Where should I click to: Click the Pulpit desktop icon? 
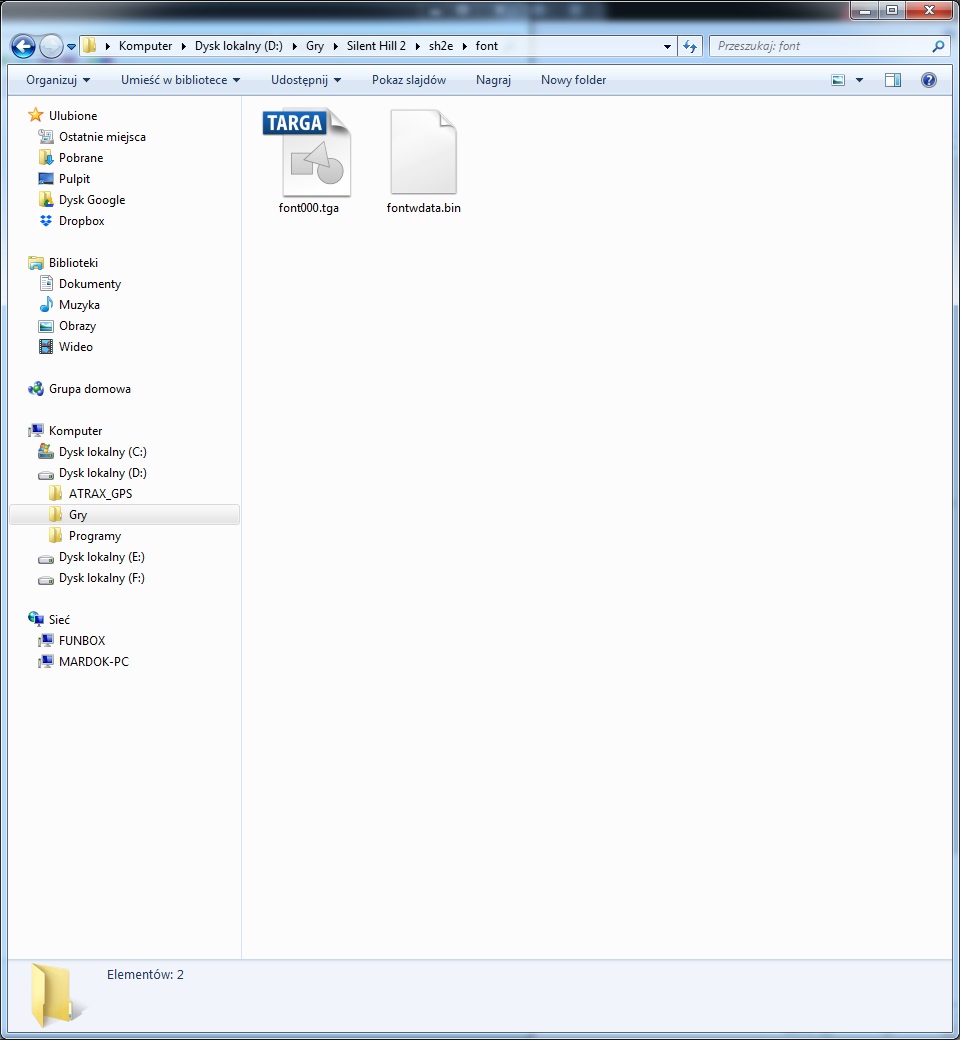45,178
